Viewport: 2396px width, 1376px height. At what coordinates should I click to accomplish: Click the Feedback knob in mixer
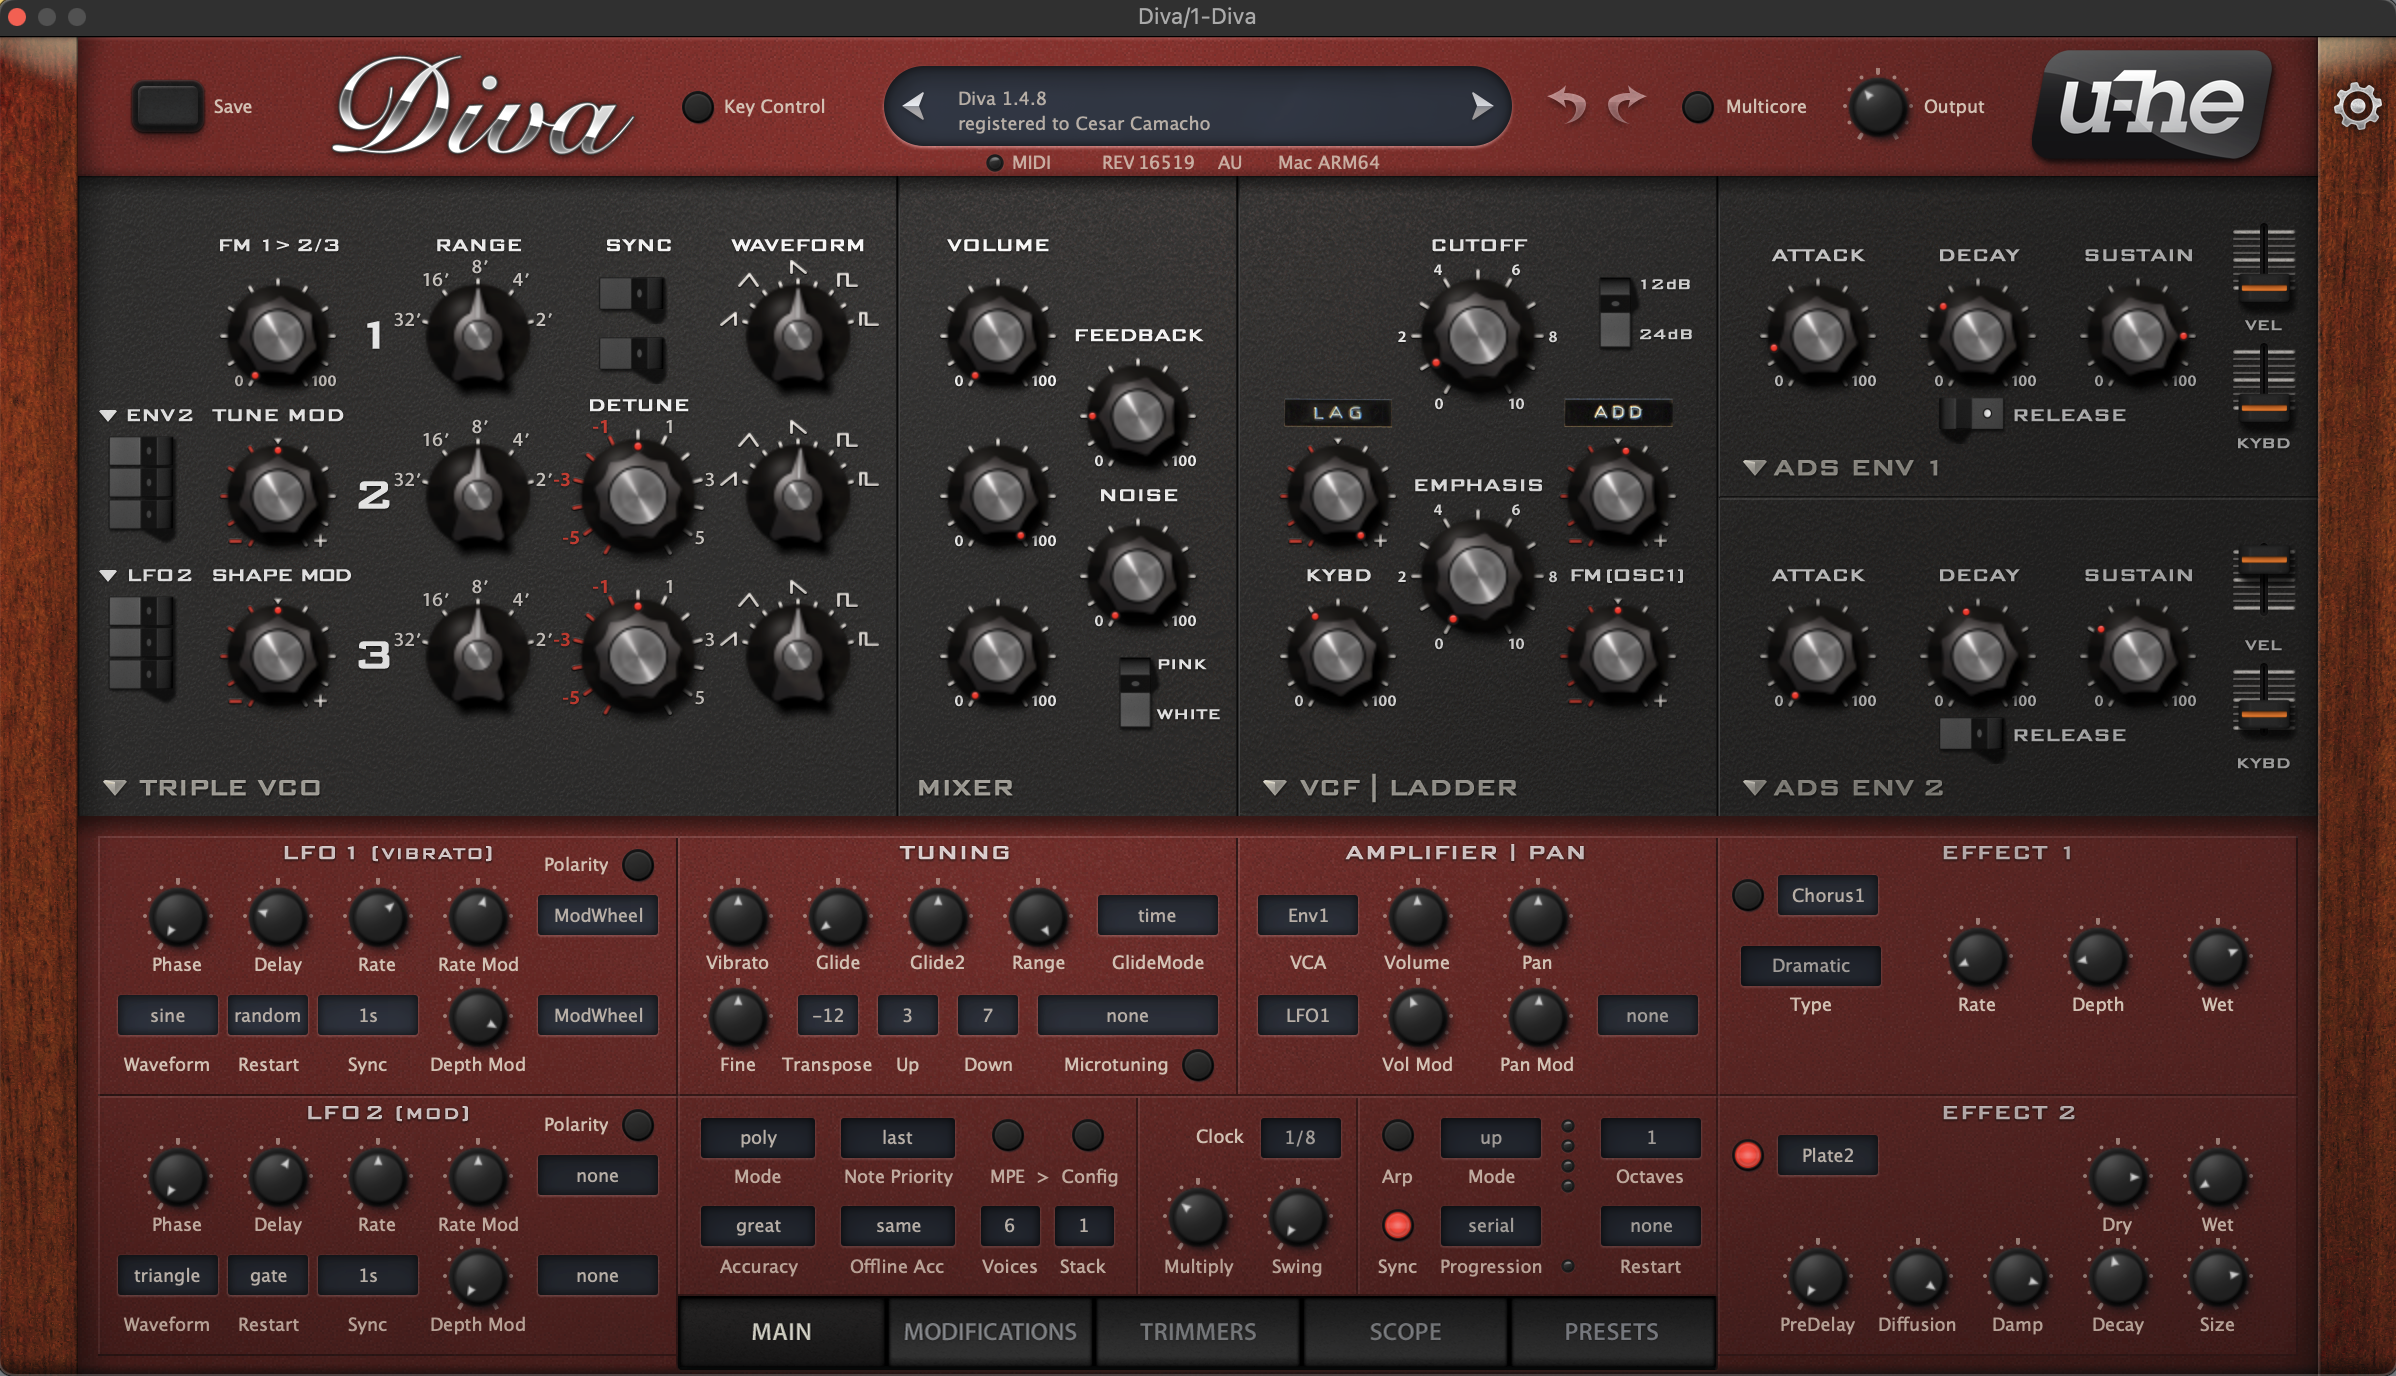1137,415
